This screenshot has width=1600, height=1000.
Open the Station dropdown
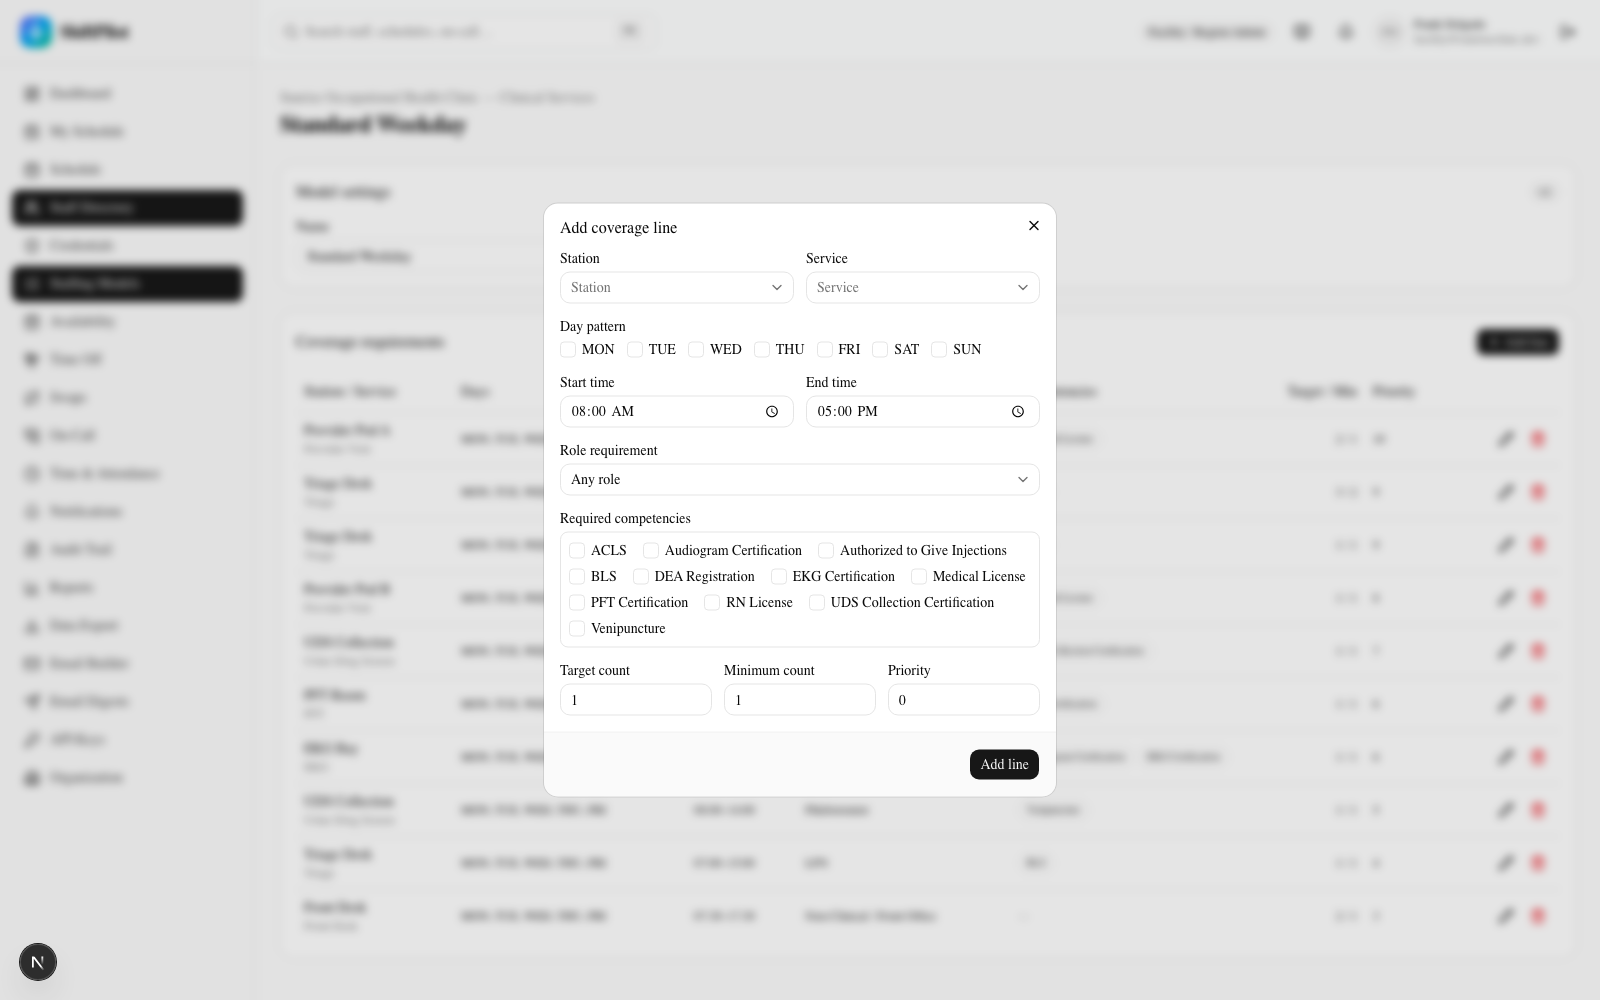point(677,288)
